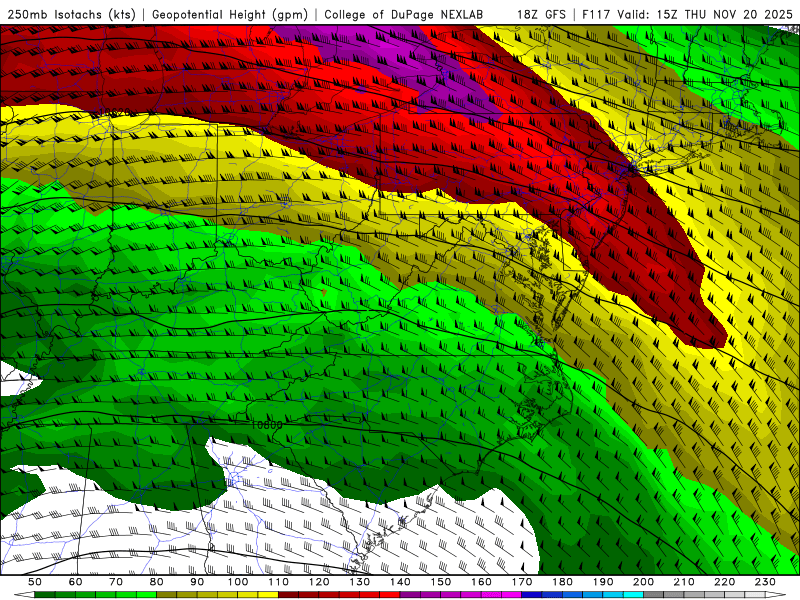
Task: Click the 80 value on color scale
Action: 157,582
